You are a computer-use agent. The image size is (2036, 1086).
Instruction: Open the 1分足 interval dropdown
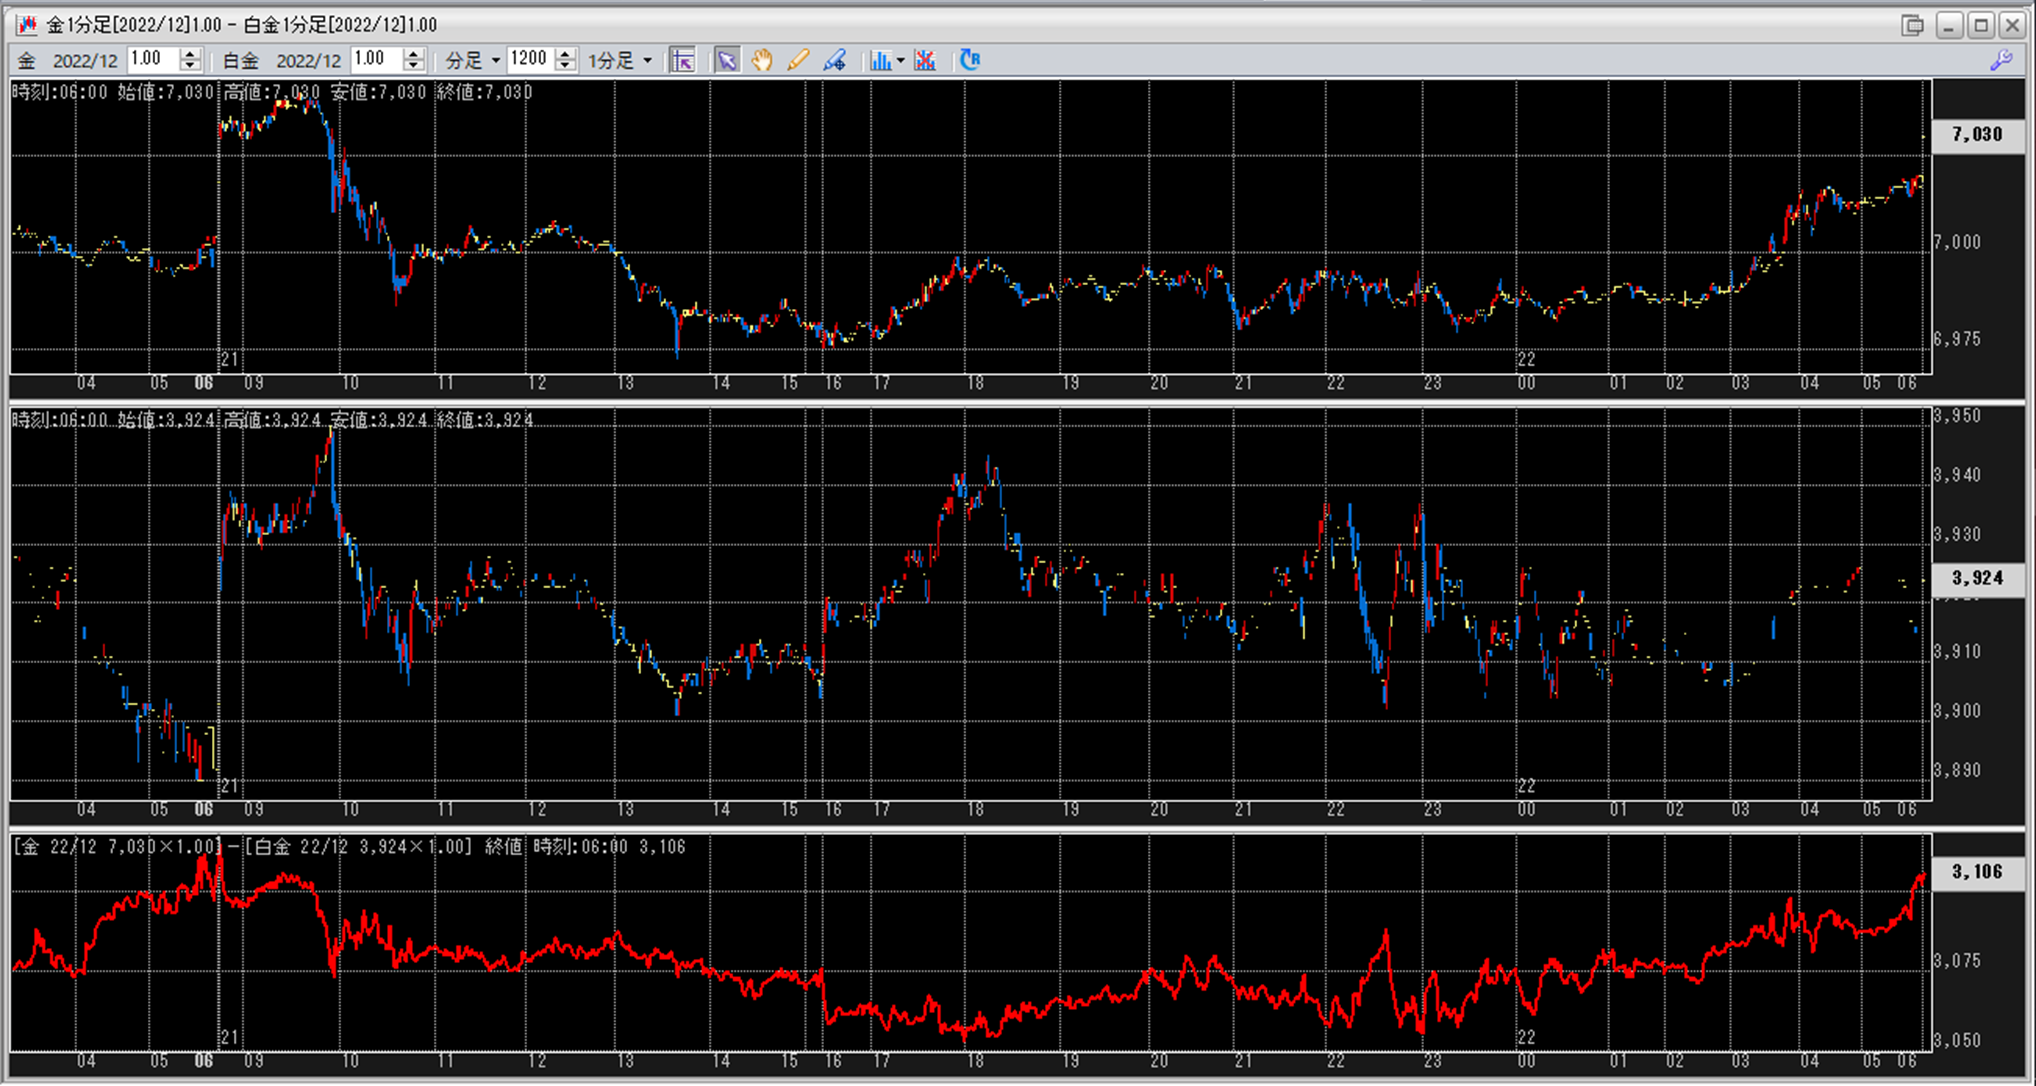(x=620, y=60)
